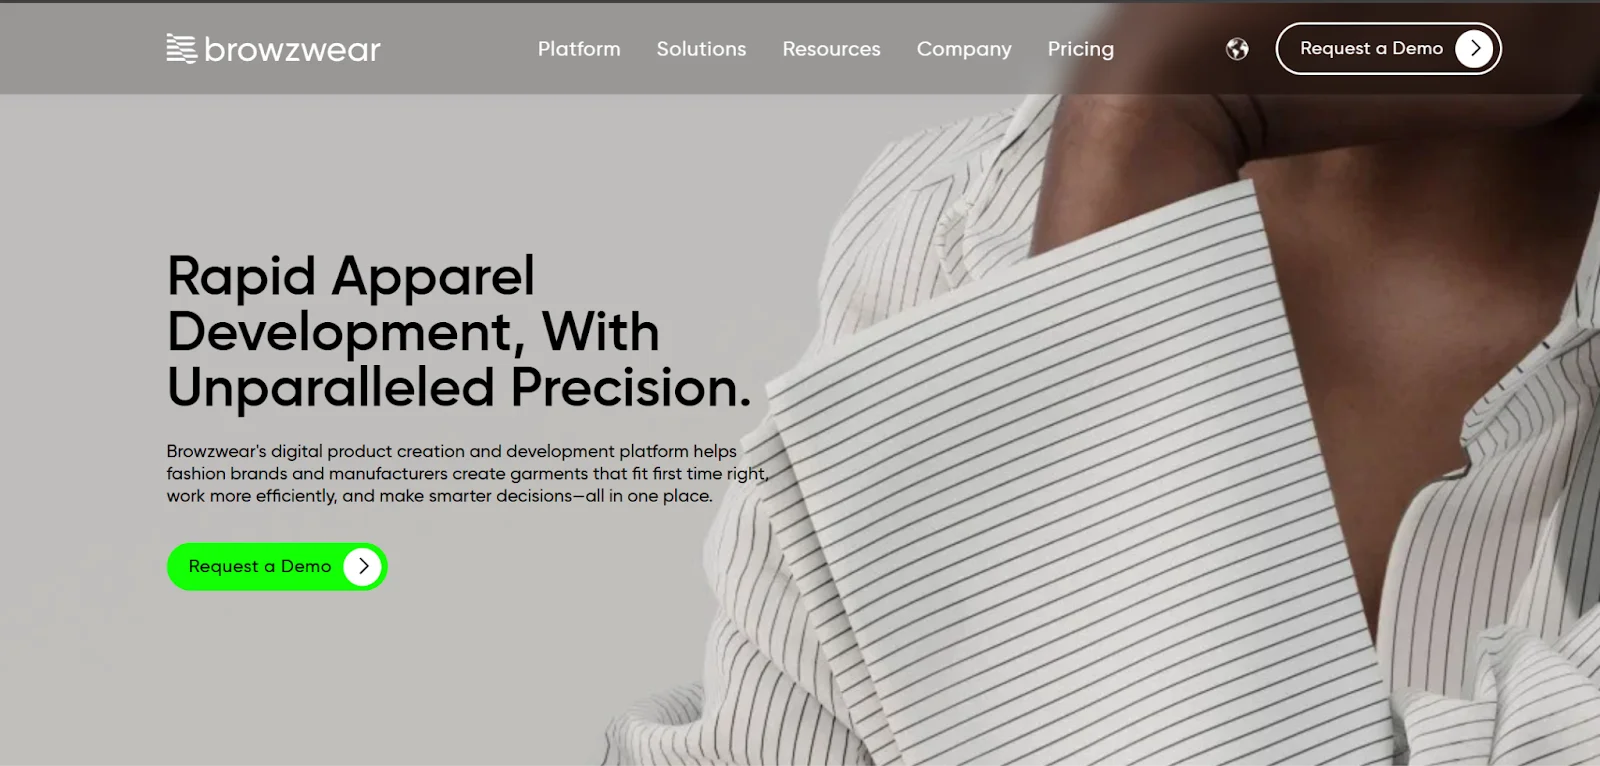Expand the Company navigation menu

[x=964, y=48]
